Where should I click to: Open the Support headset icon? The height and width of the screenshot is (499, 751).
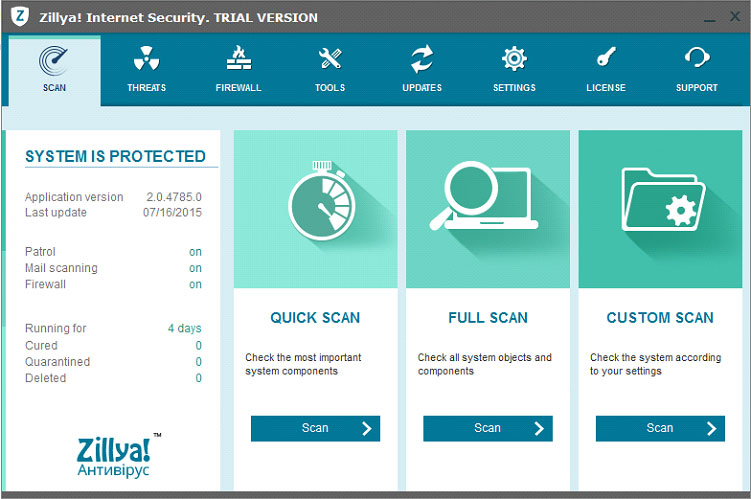click(697, 57)
